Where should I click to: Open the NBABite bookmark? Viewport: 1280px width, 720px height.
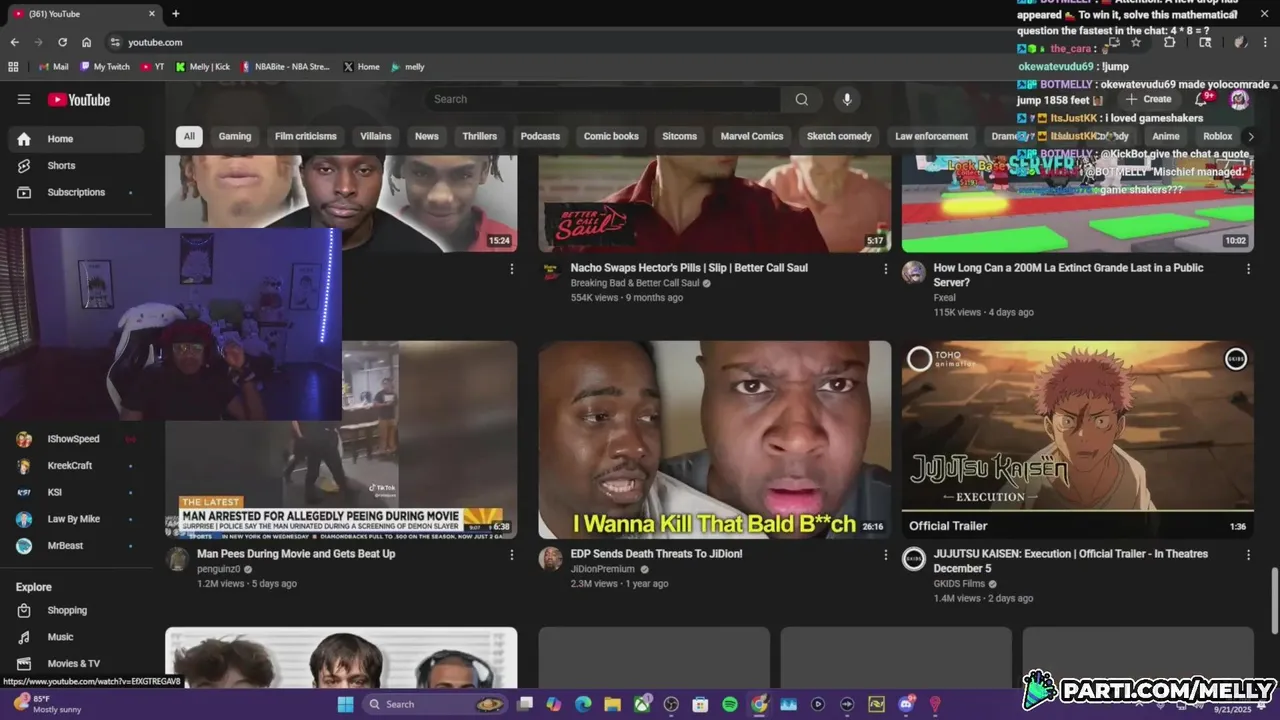coord(284,67)
